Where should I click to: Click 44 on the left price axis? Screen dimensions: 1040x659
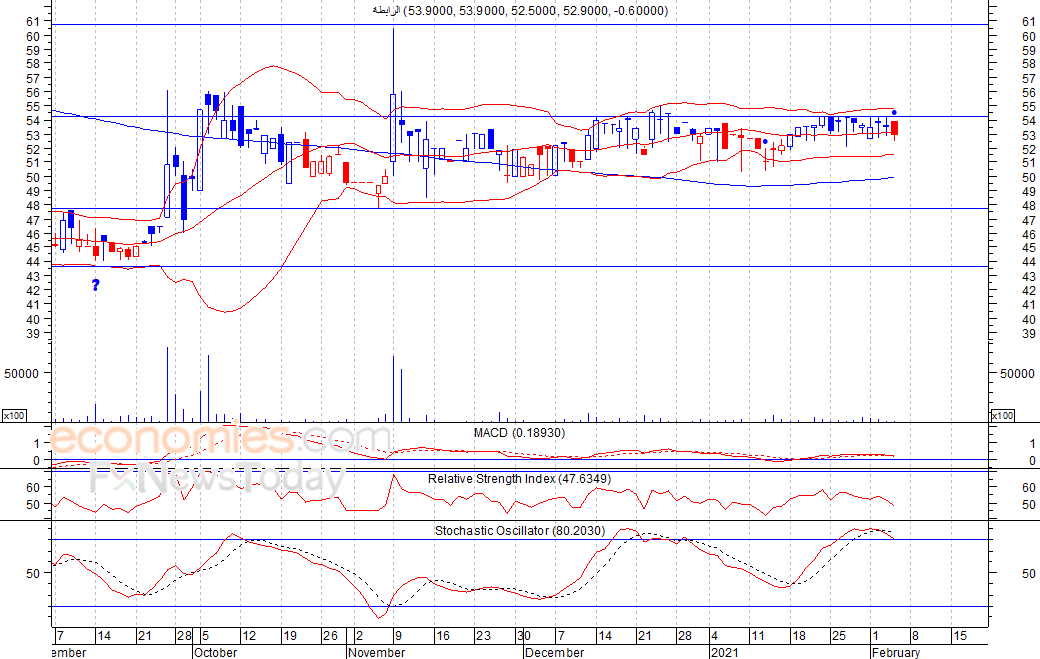point(33,262)
